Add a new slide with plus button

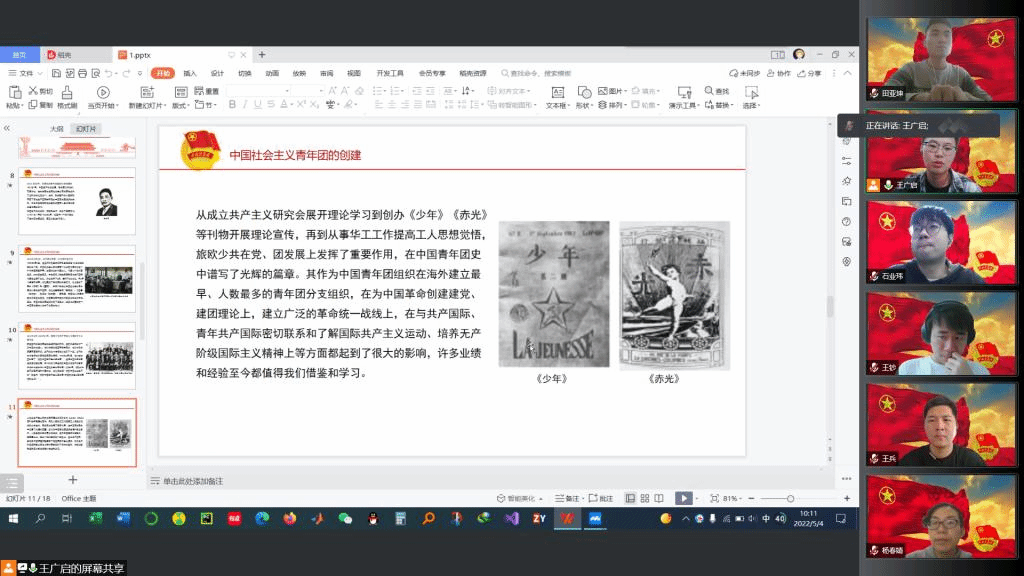tap(72, 480)
